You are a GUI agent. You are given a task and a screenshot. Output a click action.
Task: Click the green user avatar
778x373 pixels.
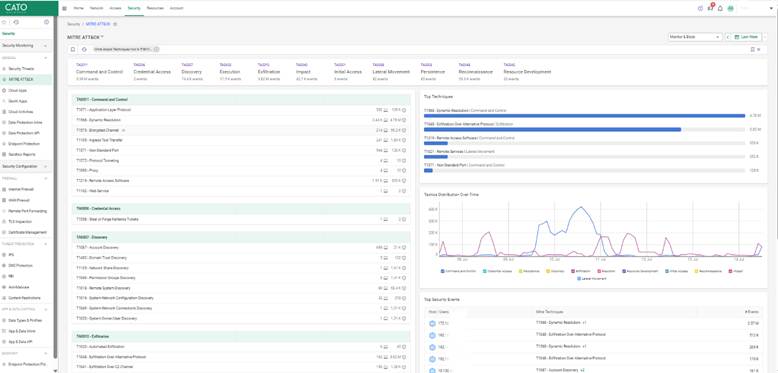tap(730, 8)
